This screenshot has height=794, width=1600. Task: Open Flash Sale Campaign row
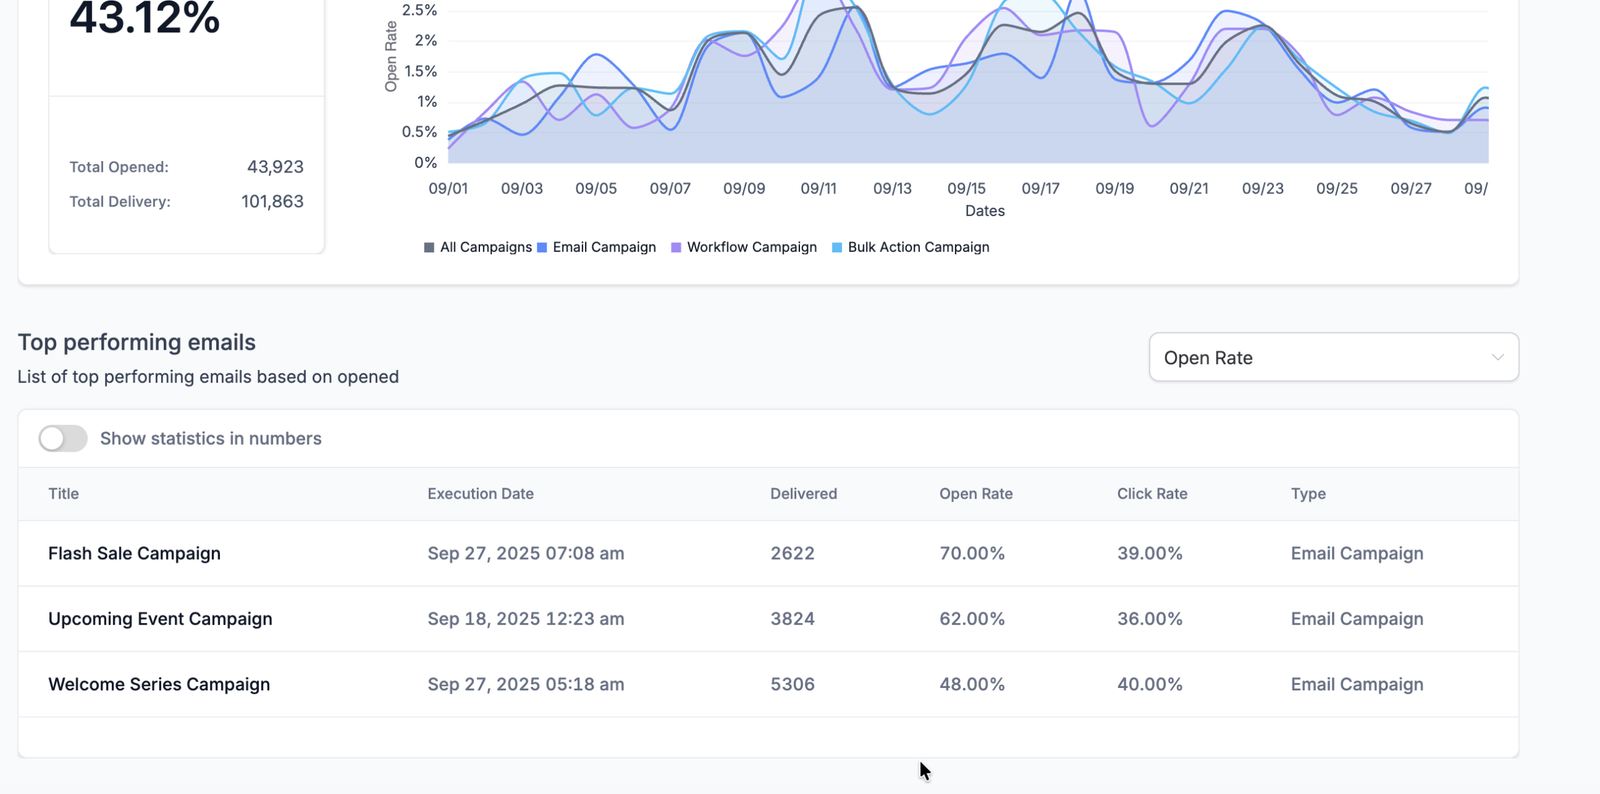point(134,553)
